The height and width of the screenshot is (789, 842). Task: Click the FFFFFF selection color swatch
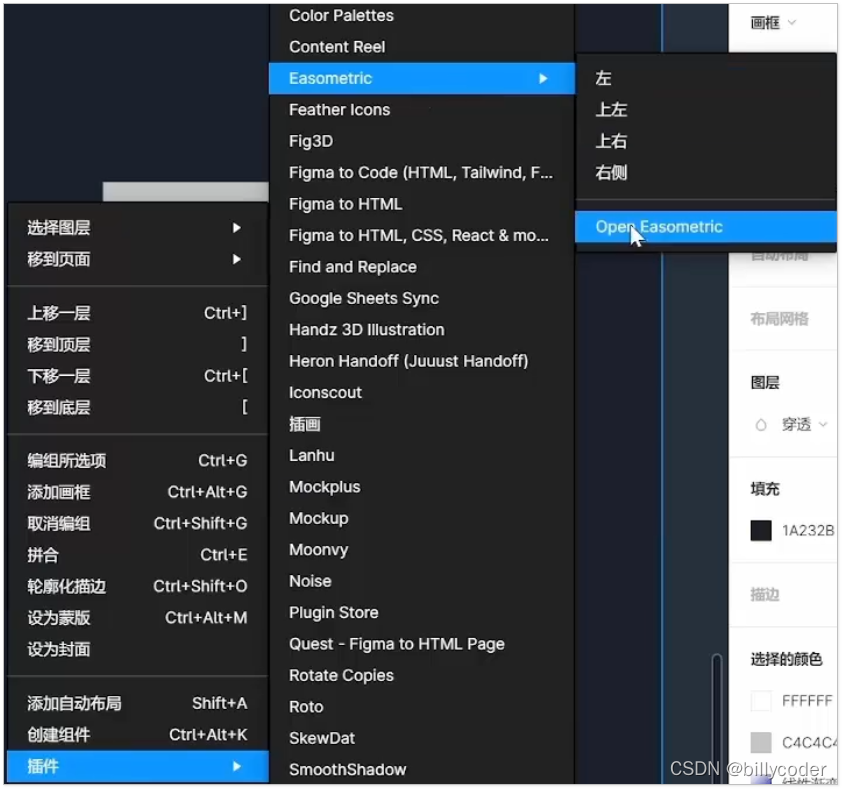[761, 701]
